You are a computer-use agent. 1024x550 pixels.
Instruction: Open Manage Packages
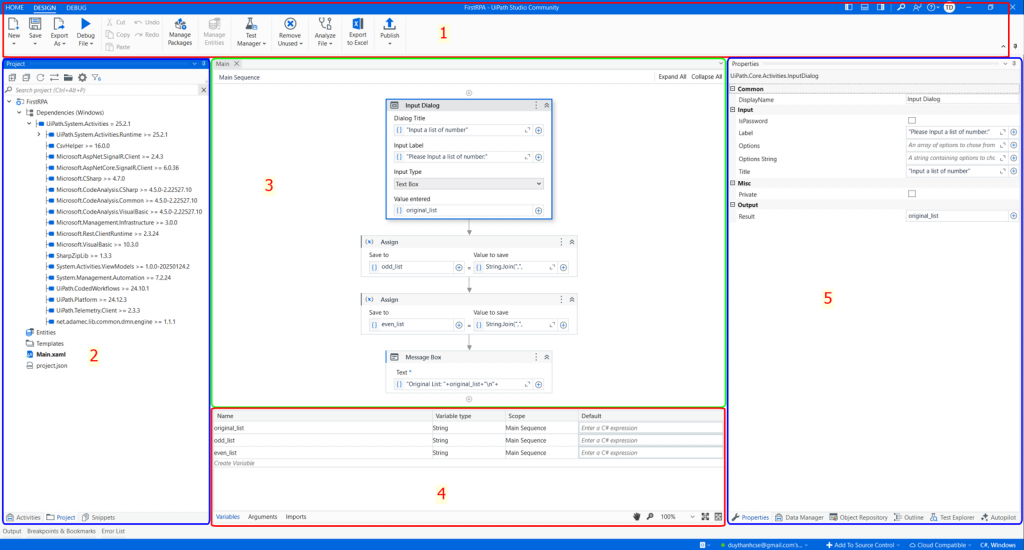(180, 31)
